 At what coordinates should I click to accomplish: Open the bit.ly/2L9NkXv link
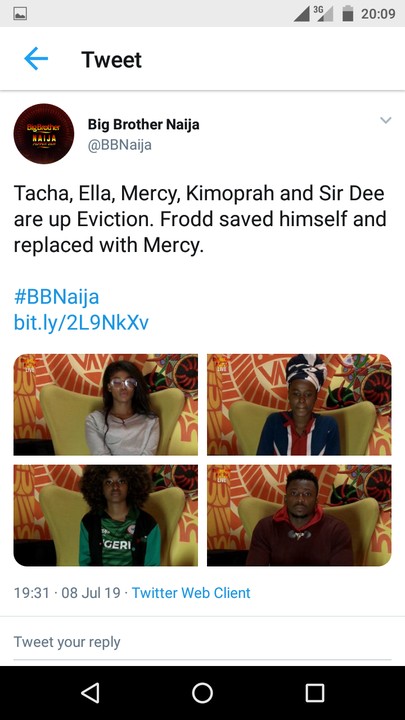pyautogui.click(x=81, y=323)
